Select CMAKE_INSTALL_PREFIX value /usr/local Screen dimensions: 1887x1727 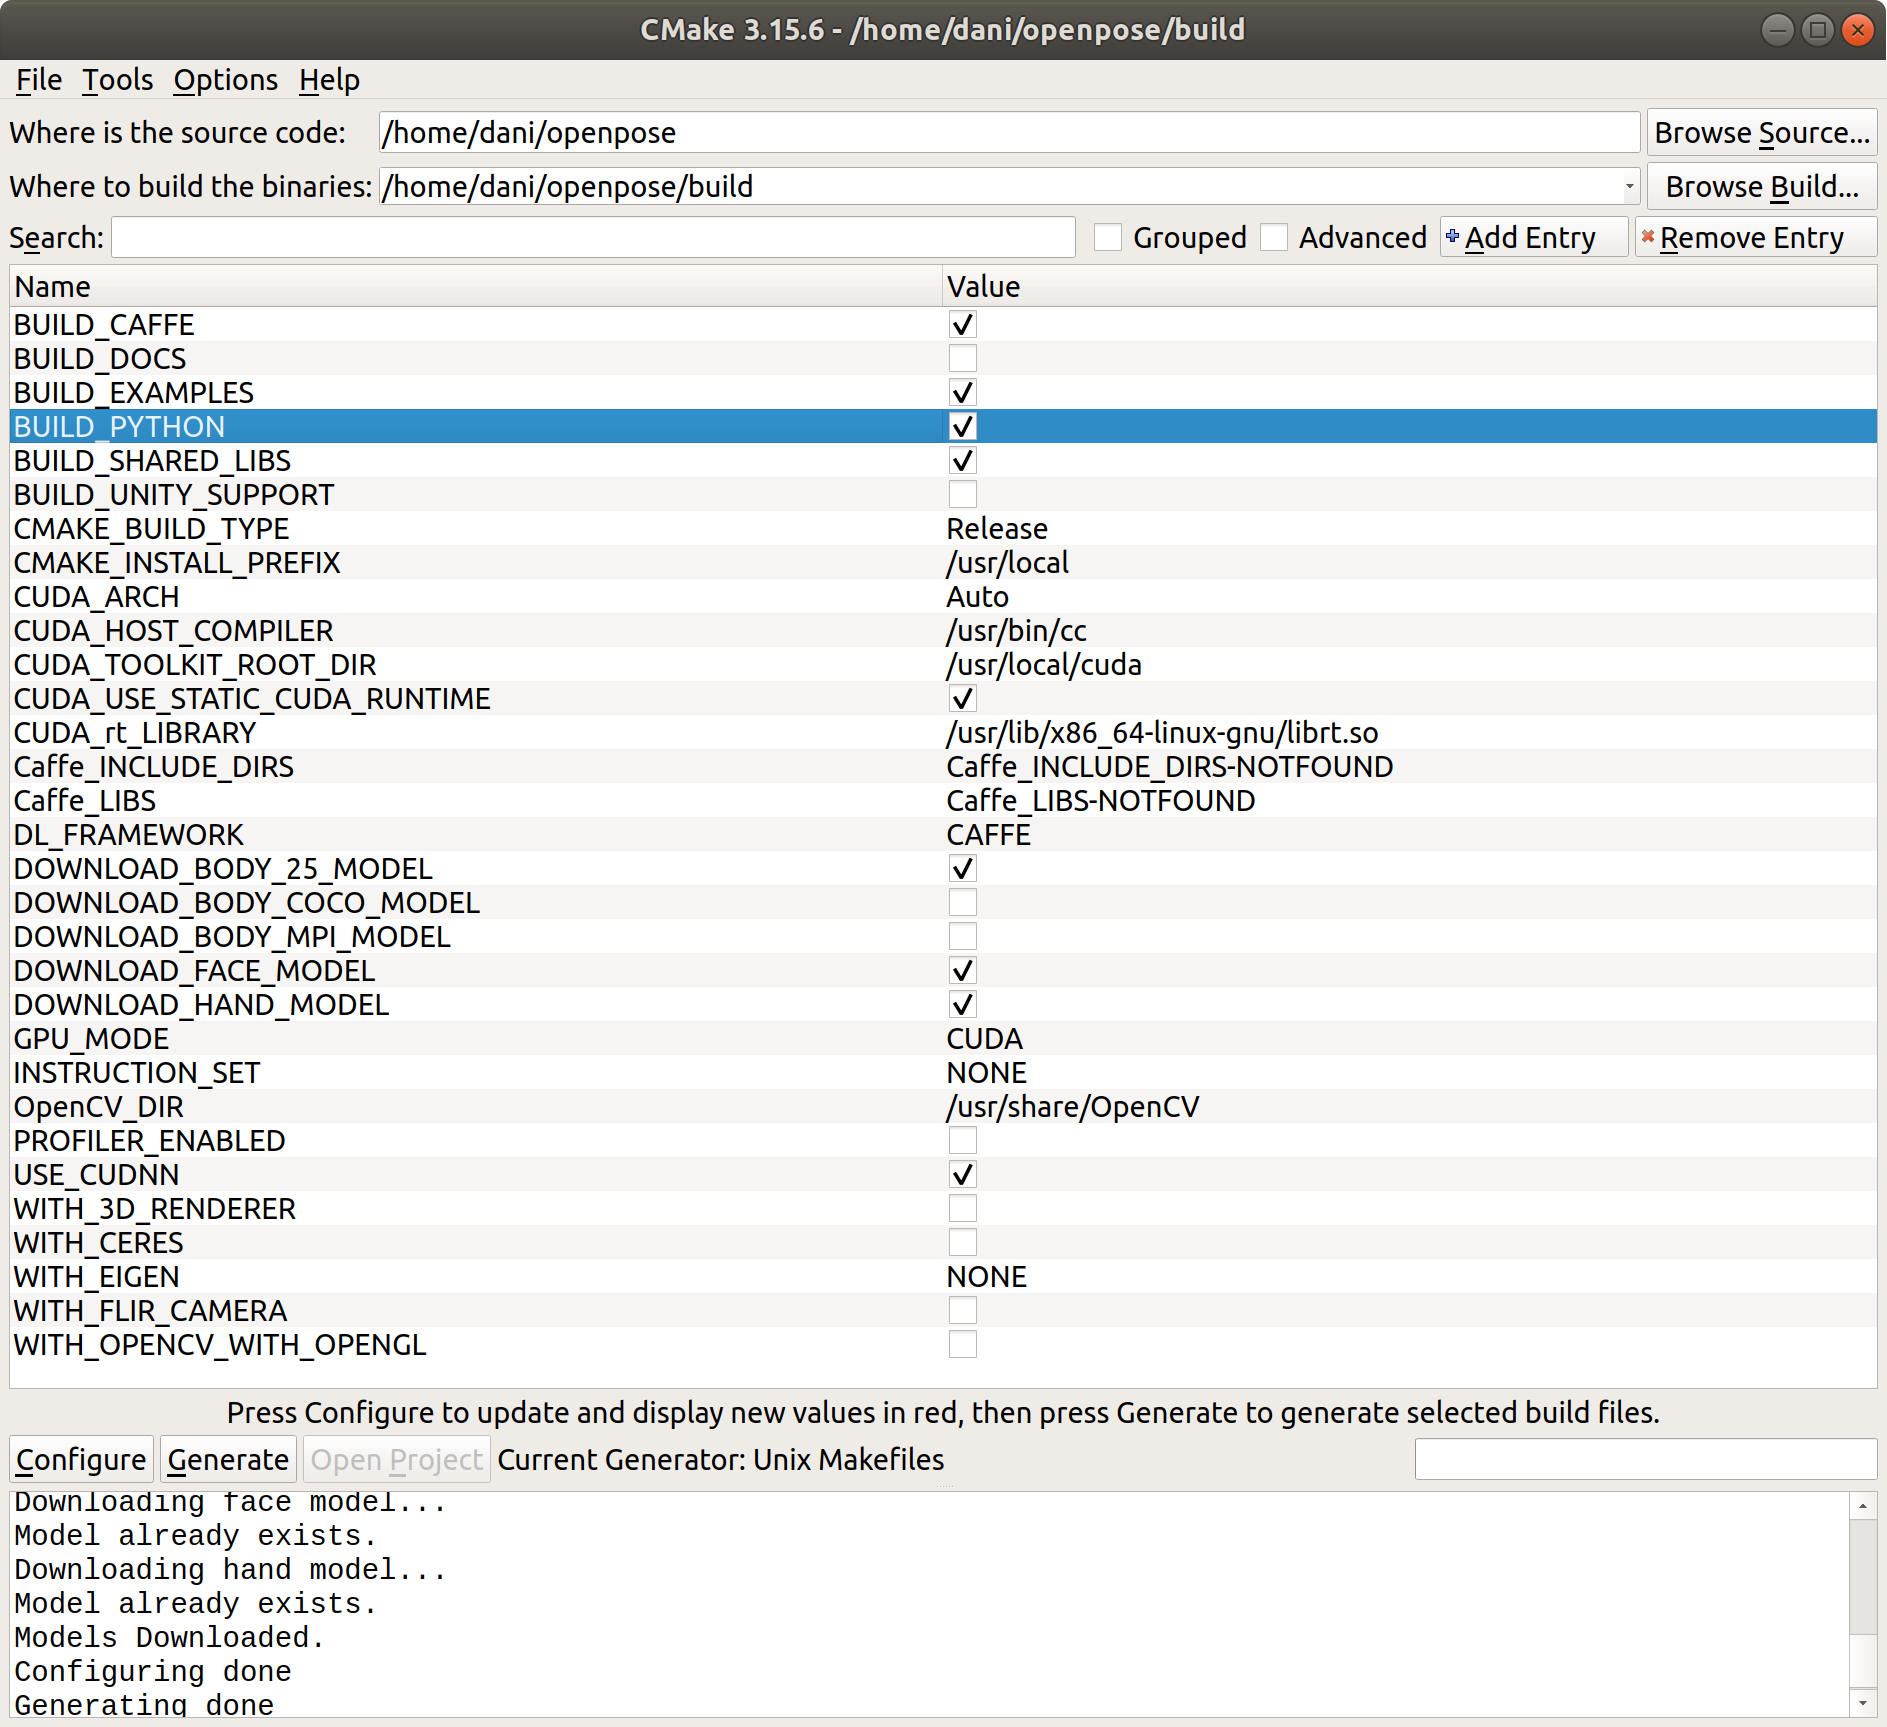pos(1007,563)
